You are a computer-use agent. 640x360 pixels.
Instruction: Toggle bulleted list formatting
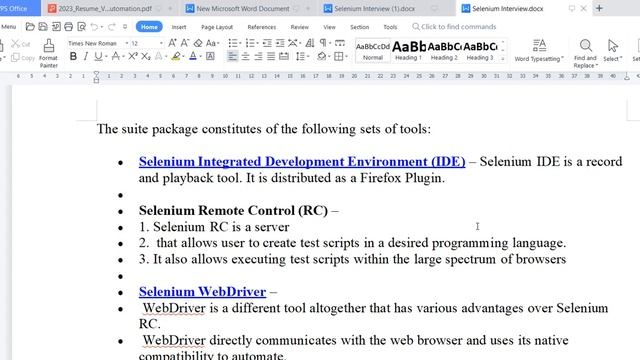pos(233,43)
